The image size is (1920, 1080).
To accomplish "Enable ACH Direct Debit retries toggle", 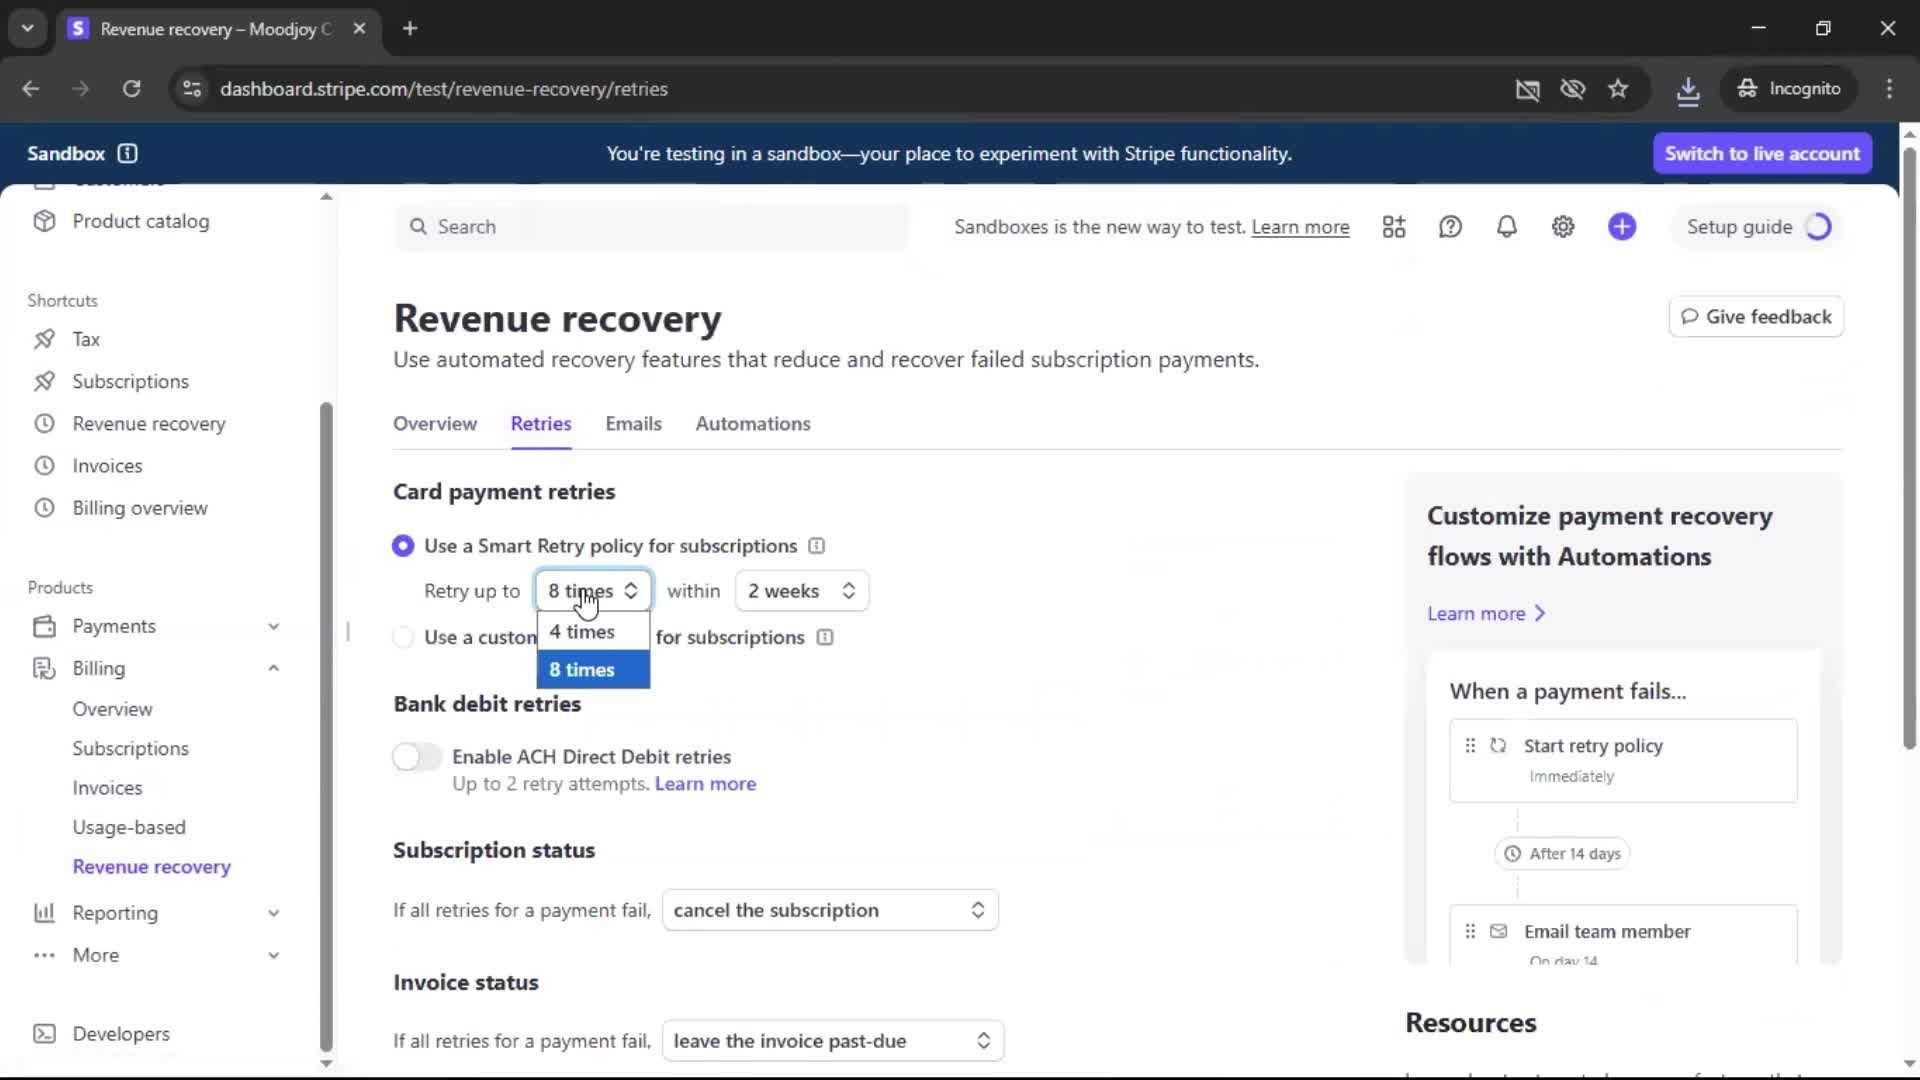I will (x=417, y=757).
